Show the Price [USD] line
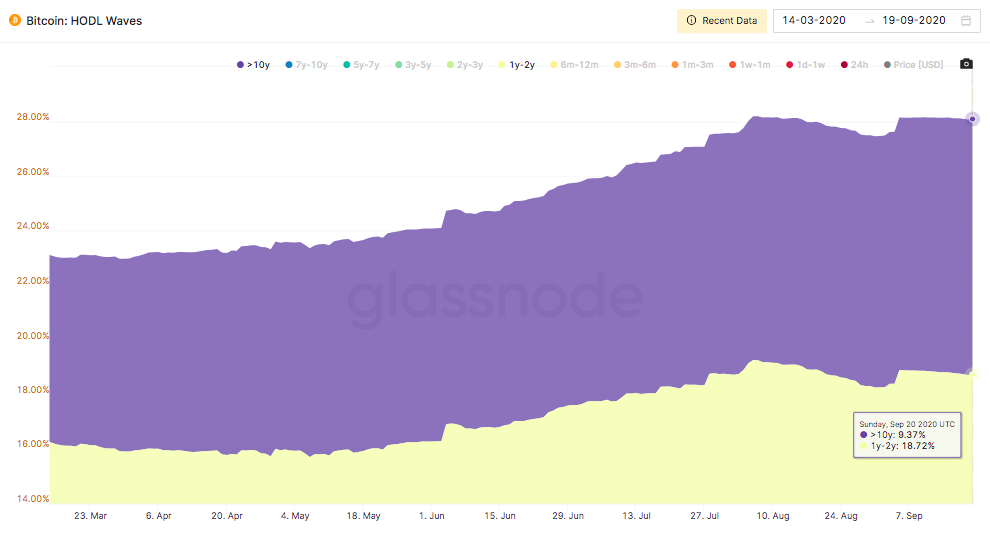990x533 pixels. pos(914,64)
